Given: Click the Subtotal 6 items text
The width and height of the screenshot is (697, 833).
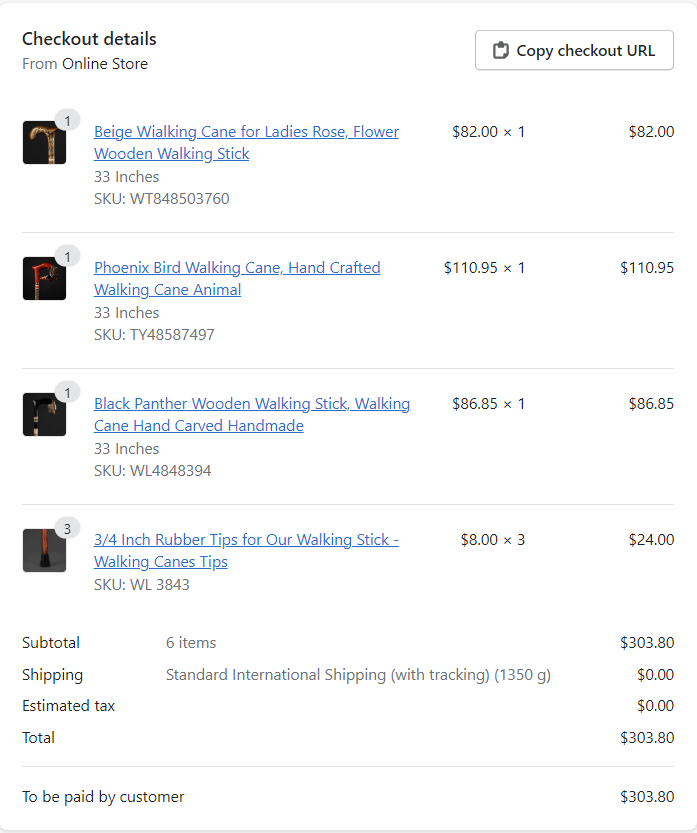Looking at the screenshot, I should coord(191,643).
